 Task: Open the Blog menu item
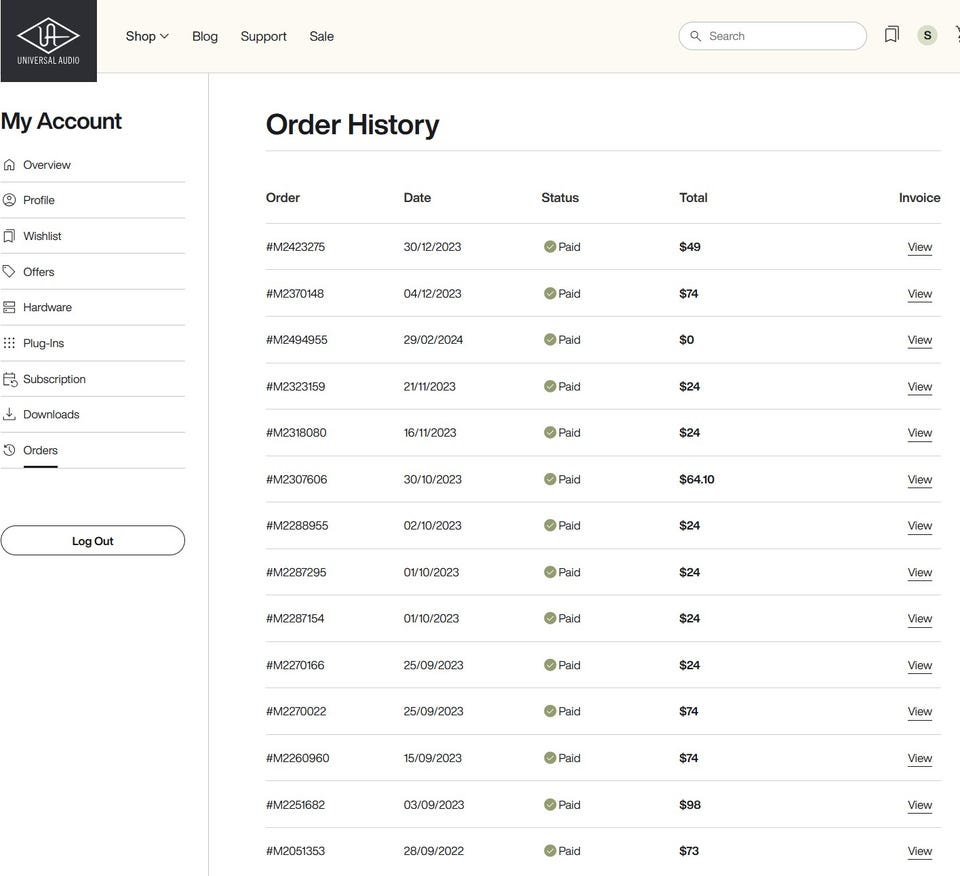[x=205, y=36]
